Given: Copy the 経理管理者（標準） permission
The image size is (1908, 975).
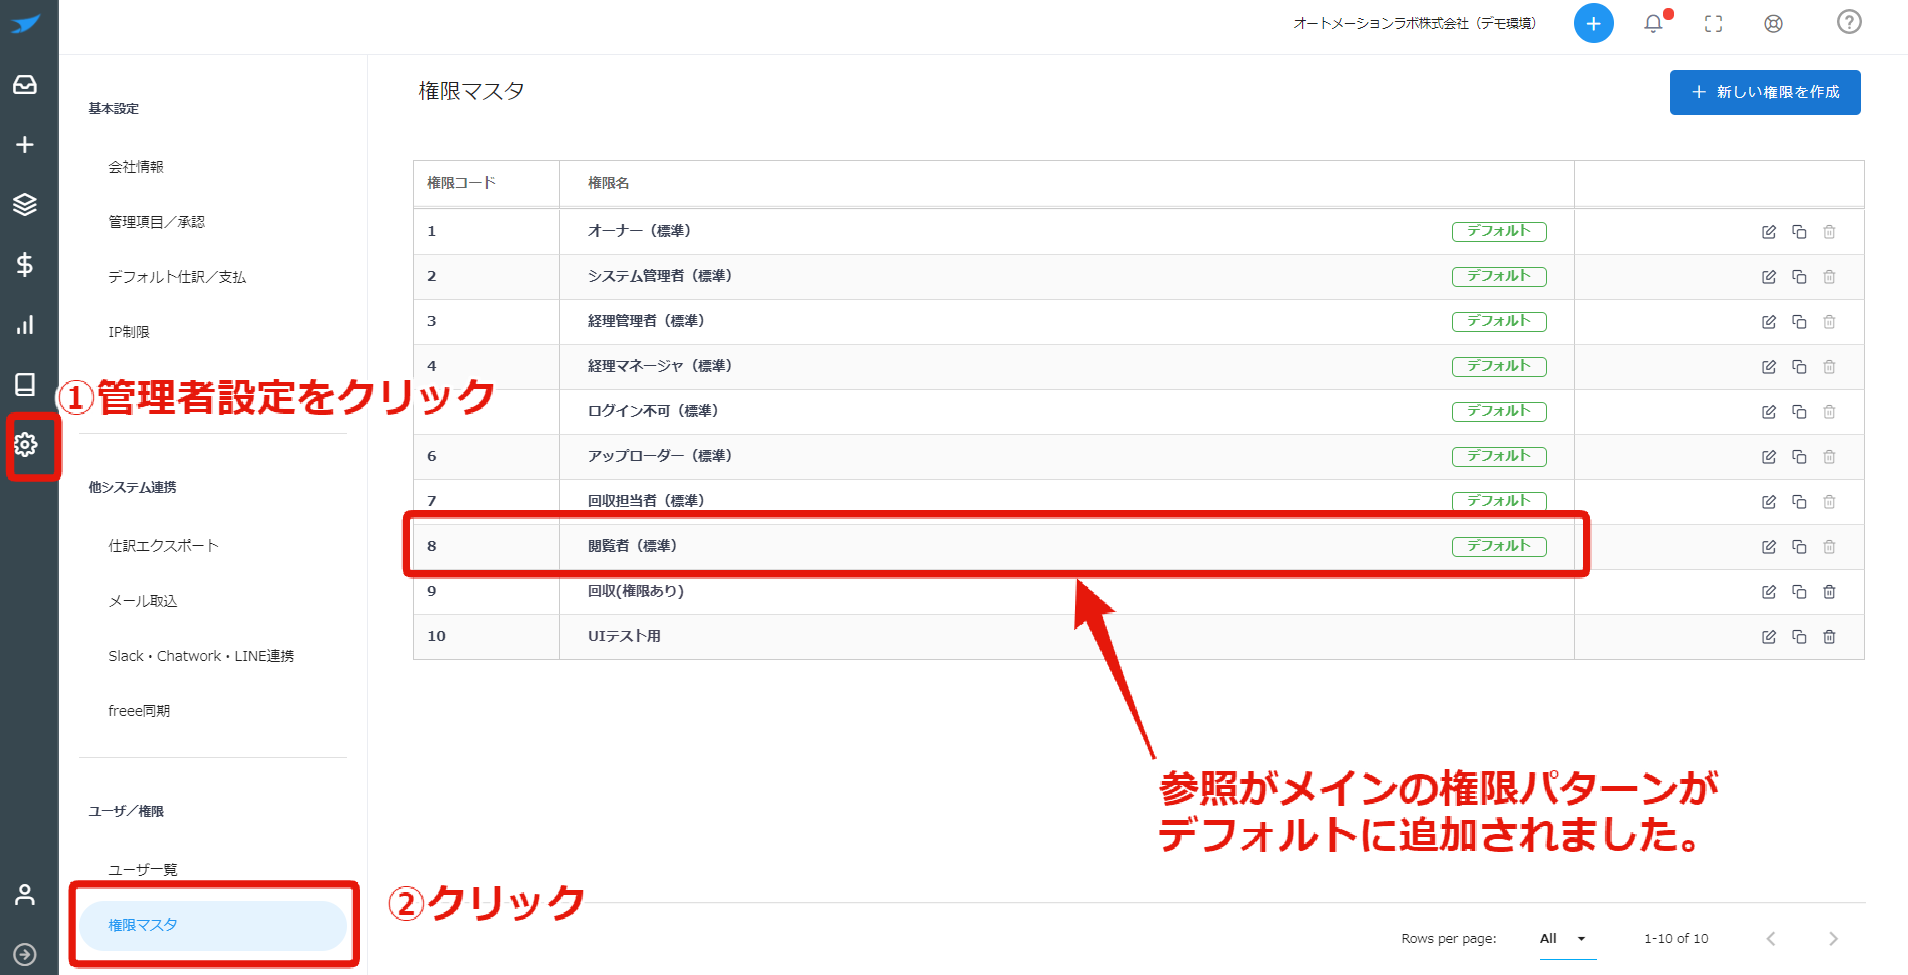Looking at the screenshot, I should (1799, 322).
